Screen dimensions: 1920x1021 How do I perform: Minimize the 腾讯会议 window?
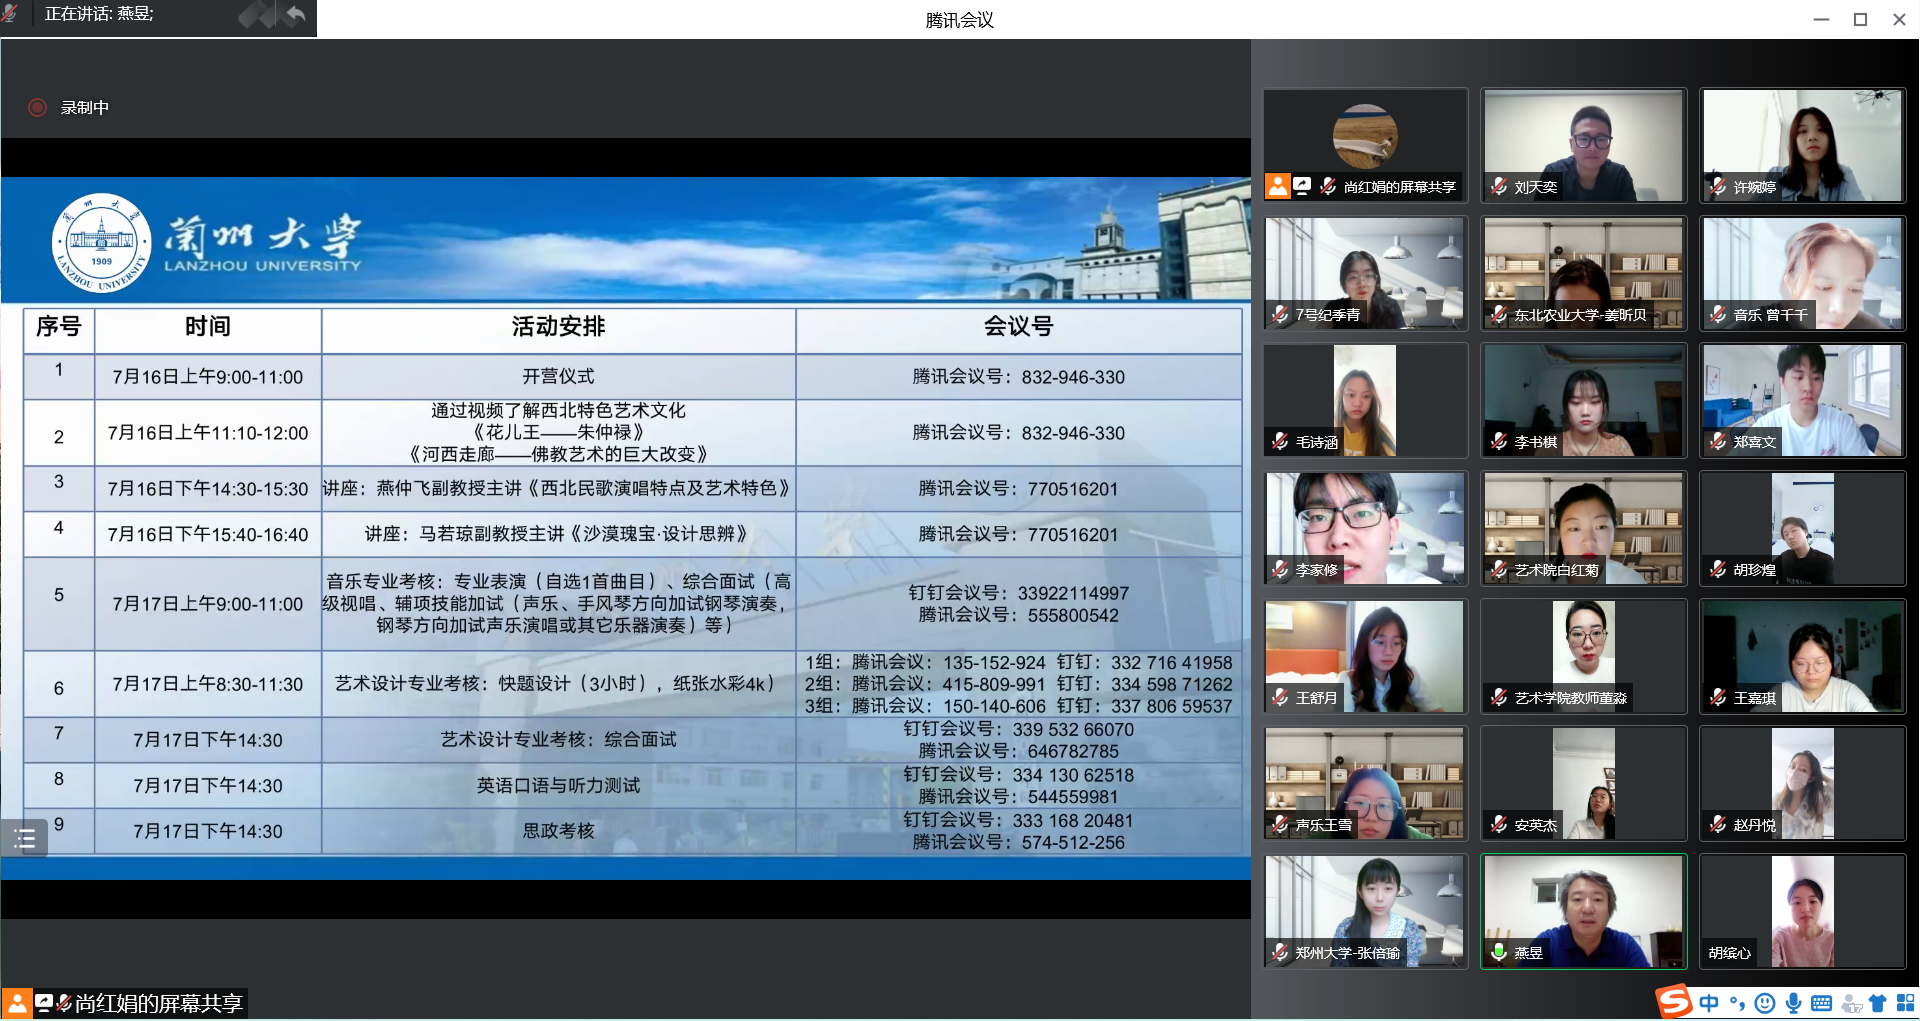[x=1821, y=19]
